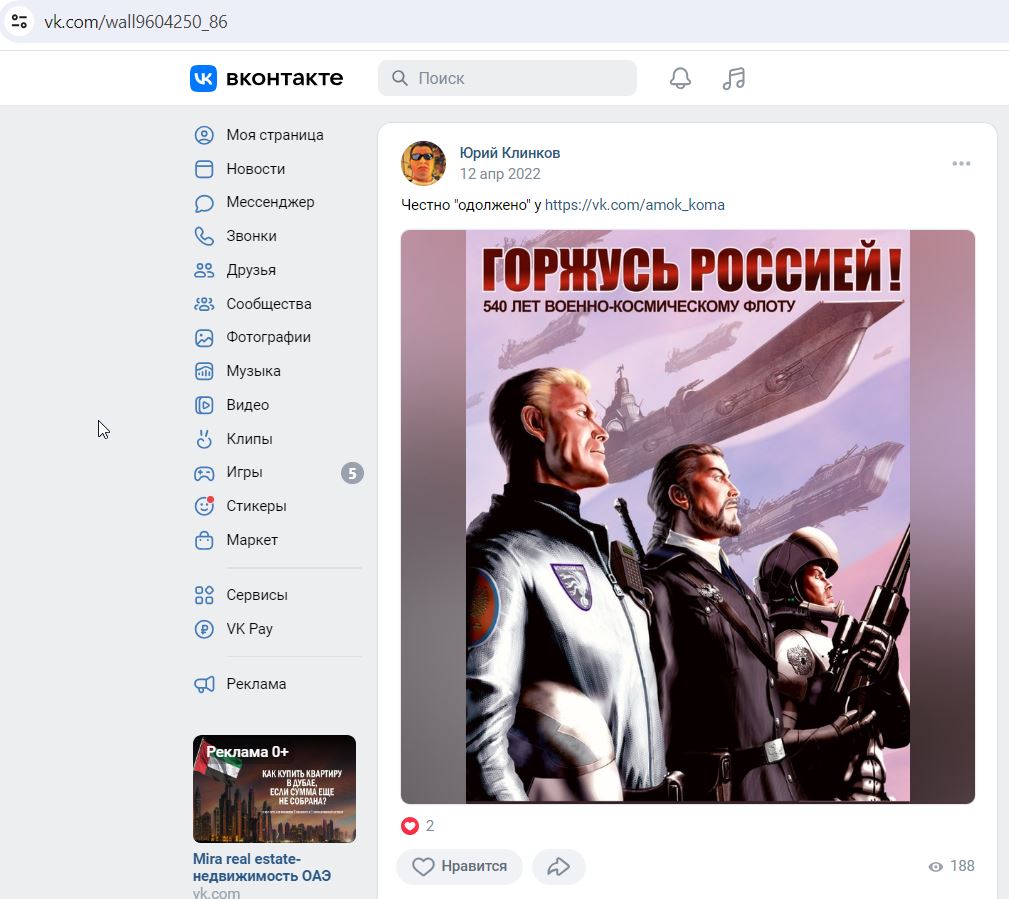Open Маркет menu item
This screenshot has height=899, width=1009.
(252, 540)
